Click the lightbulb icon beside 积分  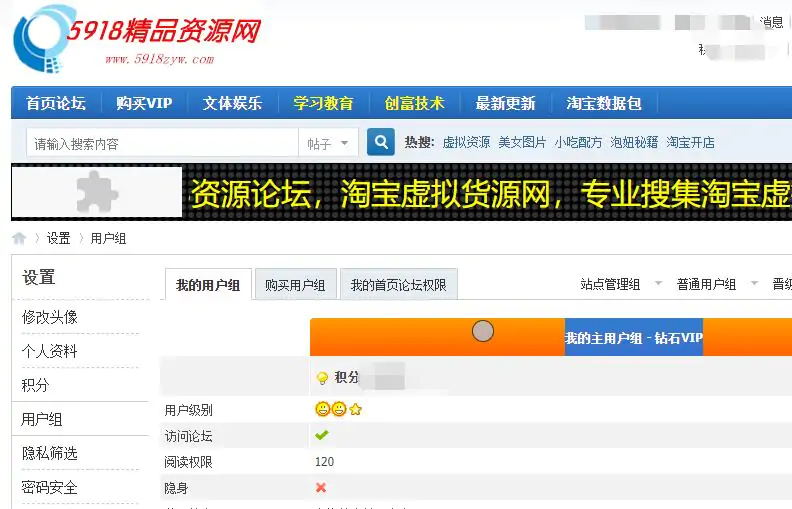pos(322,378)
